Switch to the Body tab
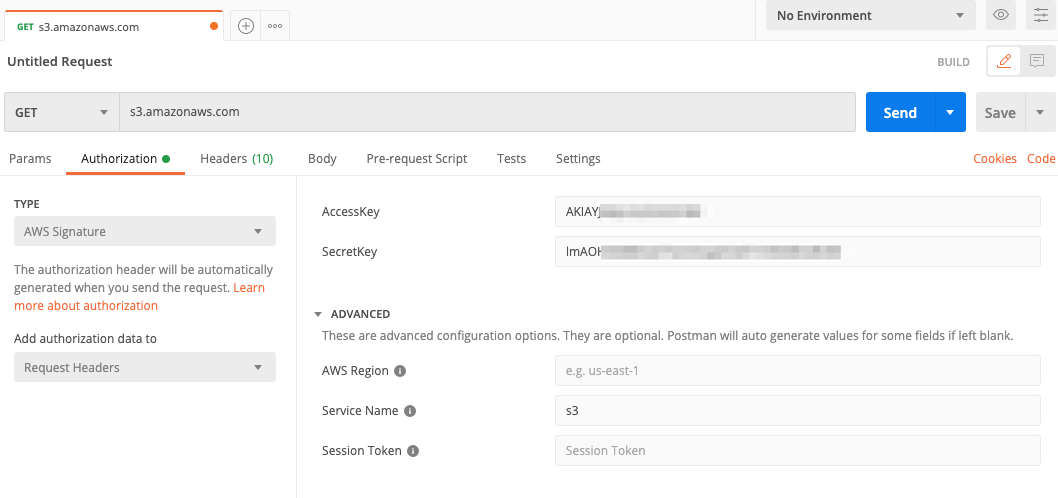 click(x=322, y=159)
